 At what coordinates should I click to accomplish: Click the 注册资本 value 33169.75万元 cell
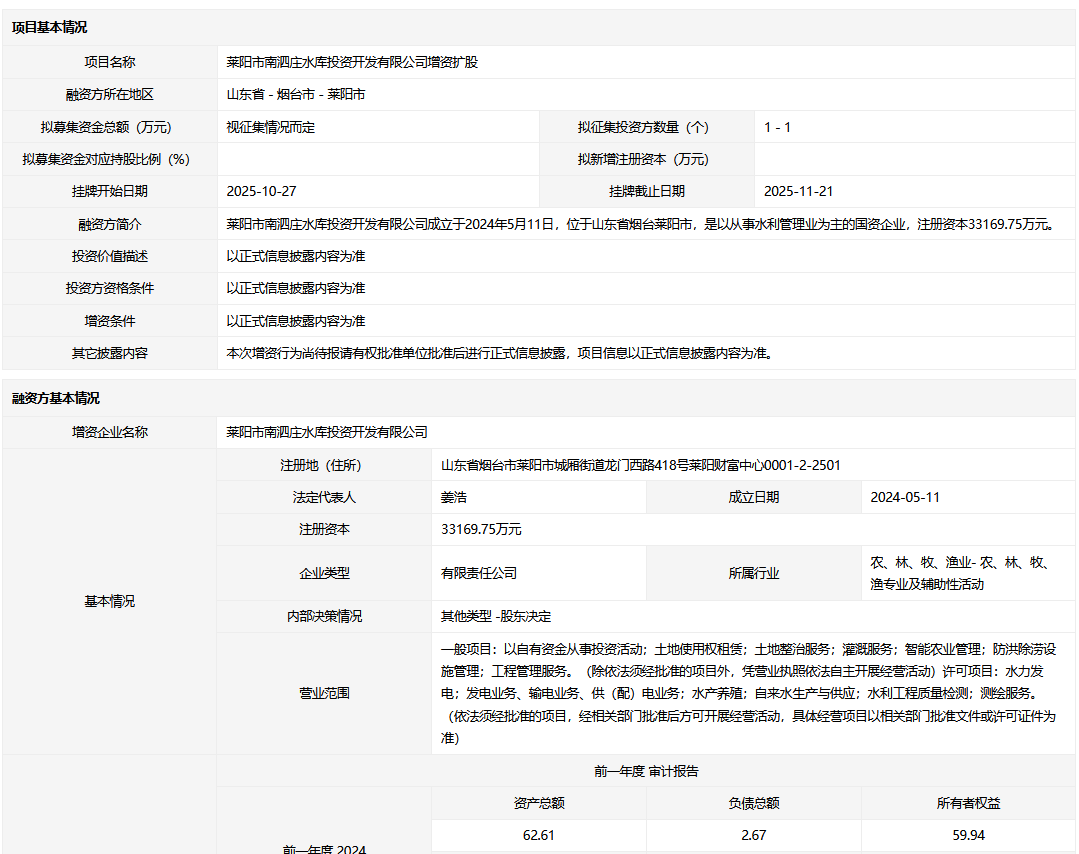(481, 529)
